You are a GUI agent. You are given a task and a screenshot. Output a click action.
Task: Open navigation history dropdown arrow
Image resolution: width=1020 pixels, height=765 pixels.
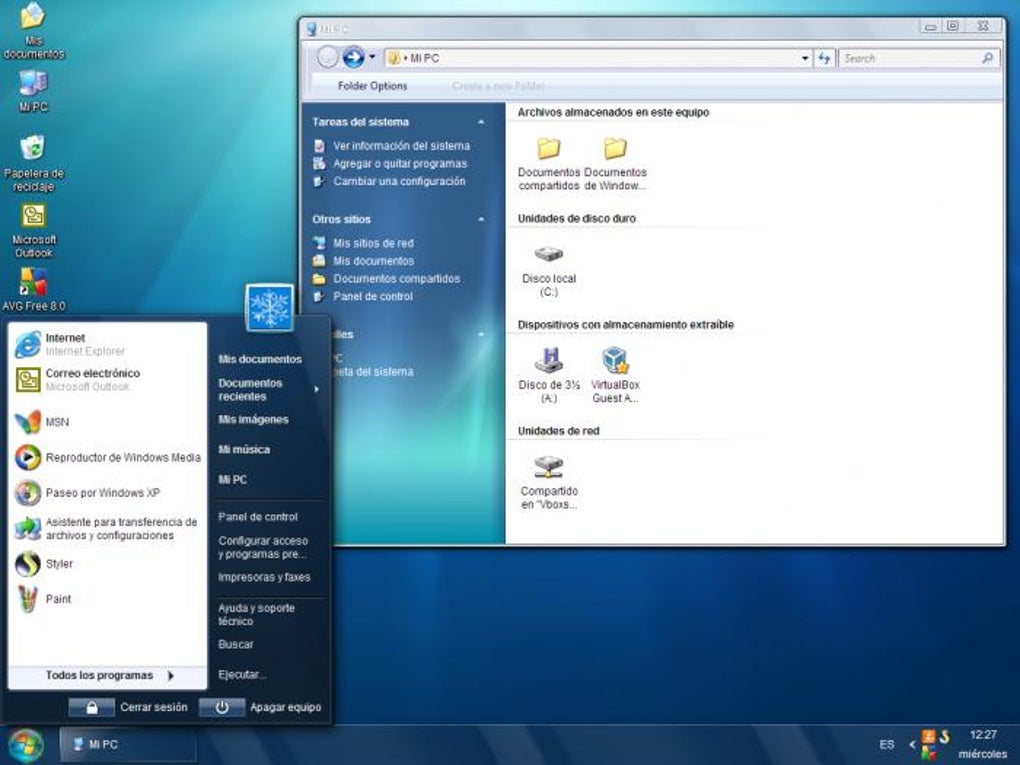[372, 57]
